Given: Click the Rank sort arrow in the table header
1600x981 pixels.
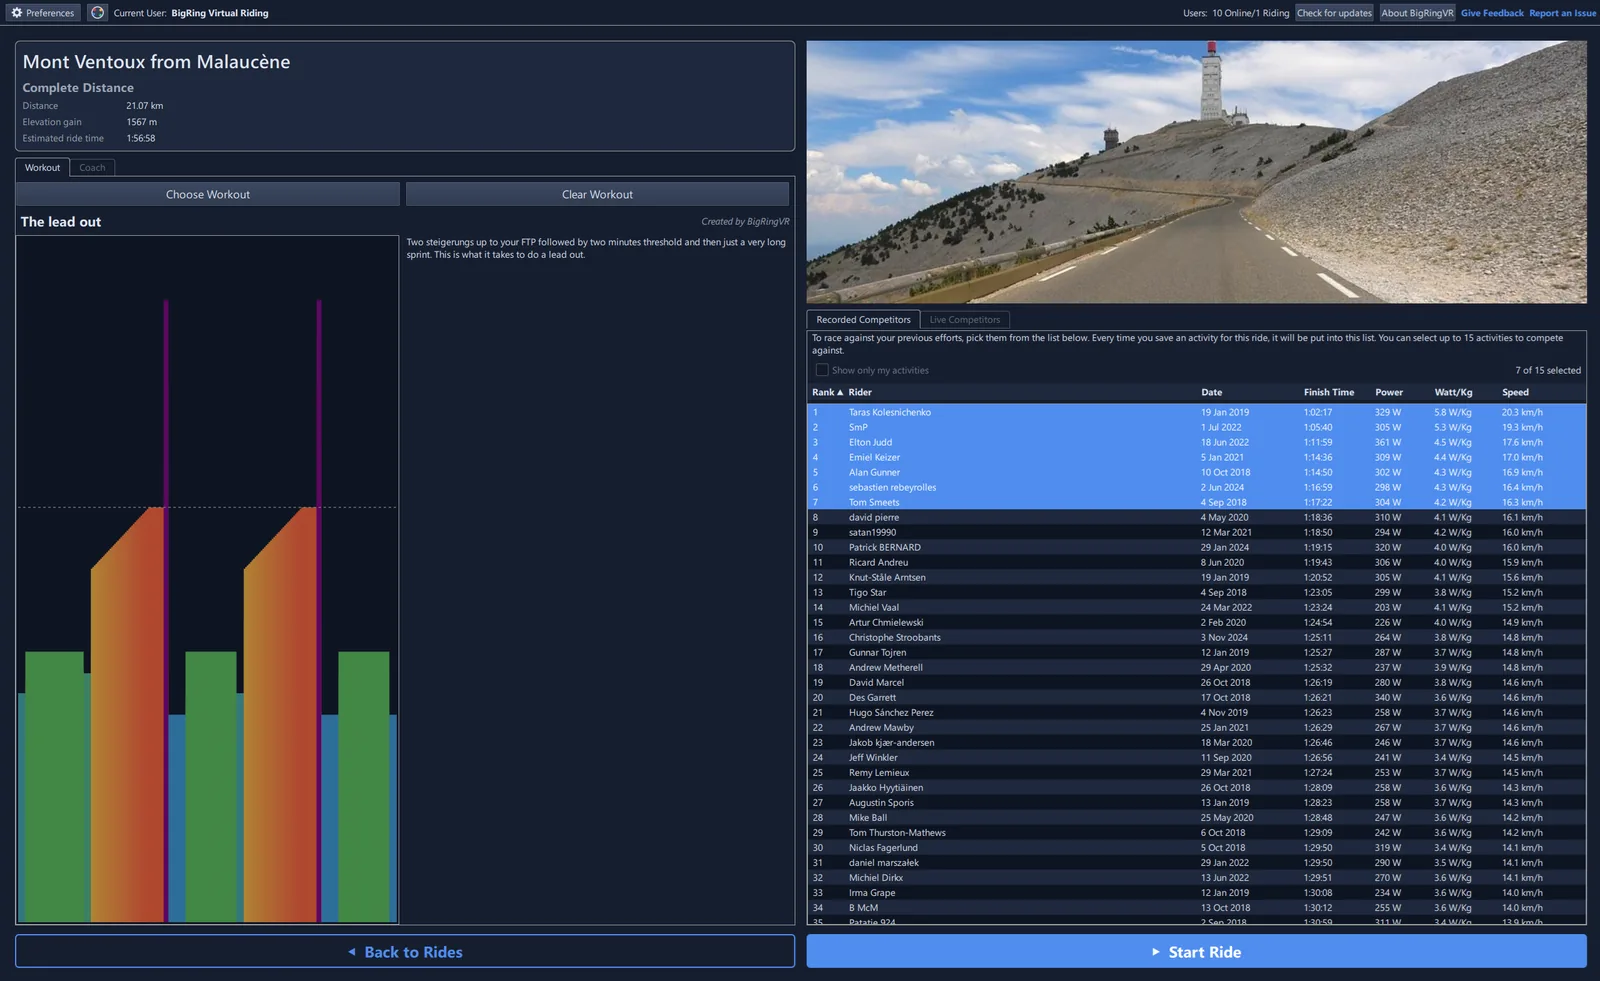Looking at the screenshot, I should pos(840,393).
